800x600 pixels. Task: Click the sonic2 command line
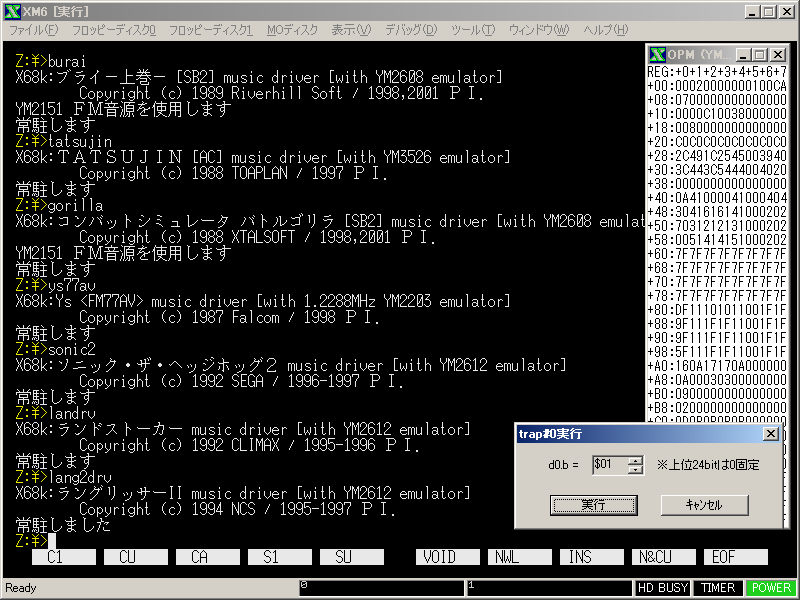coord(56,349)
